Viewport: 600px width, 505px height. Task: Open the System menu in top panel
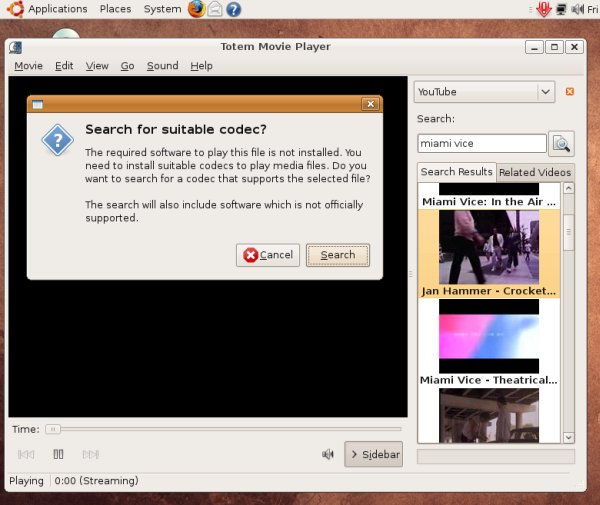click(x=162, y=9)
